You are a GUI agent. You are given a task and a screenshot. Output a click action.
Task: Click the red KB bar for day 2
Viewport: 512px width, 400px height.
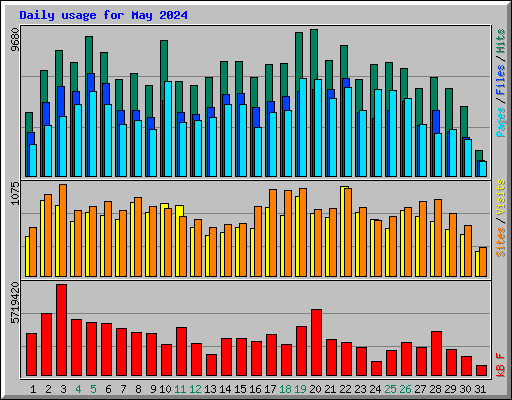pyautogui.click(x=46, y=345)
